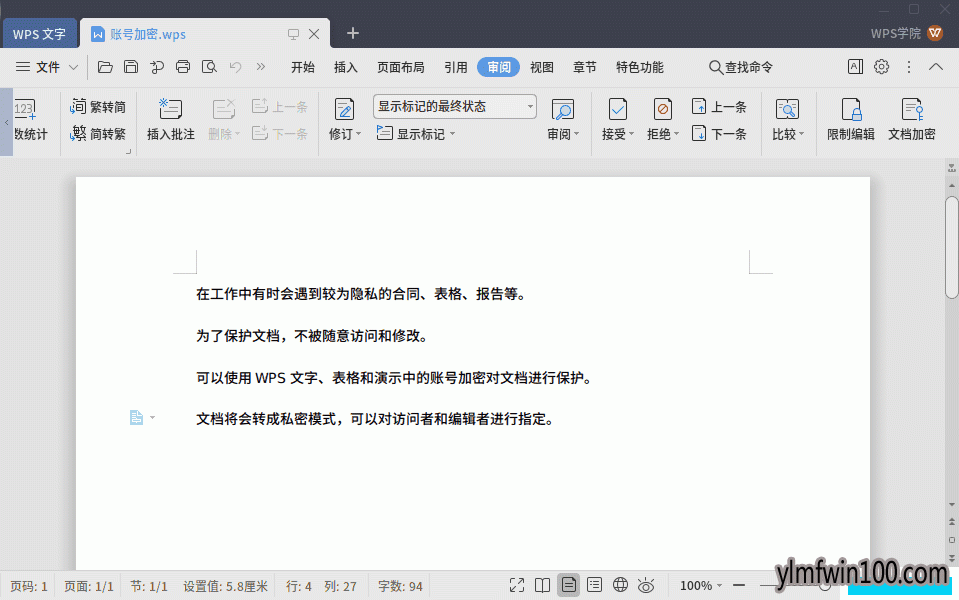The image size is (959, 600).
Task: Convert Simplified to Traditional Chinese (简转繁)
Action: coord(98,133)
